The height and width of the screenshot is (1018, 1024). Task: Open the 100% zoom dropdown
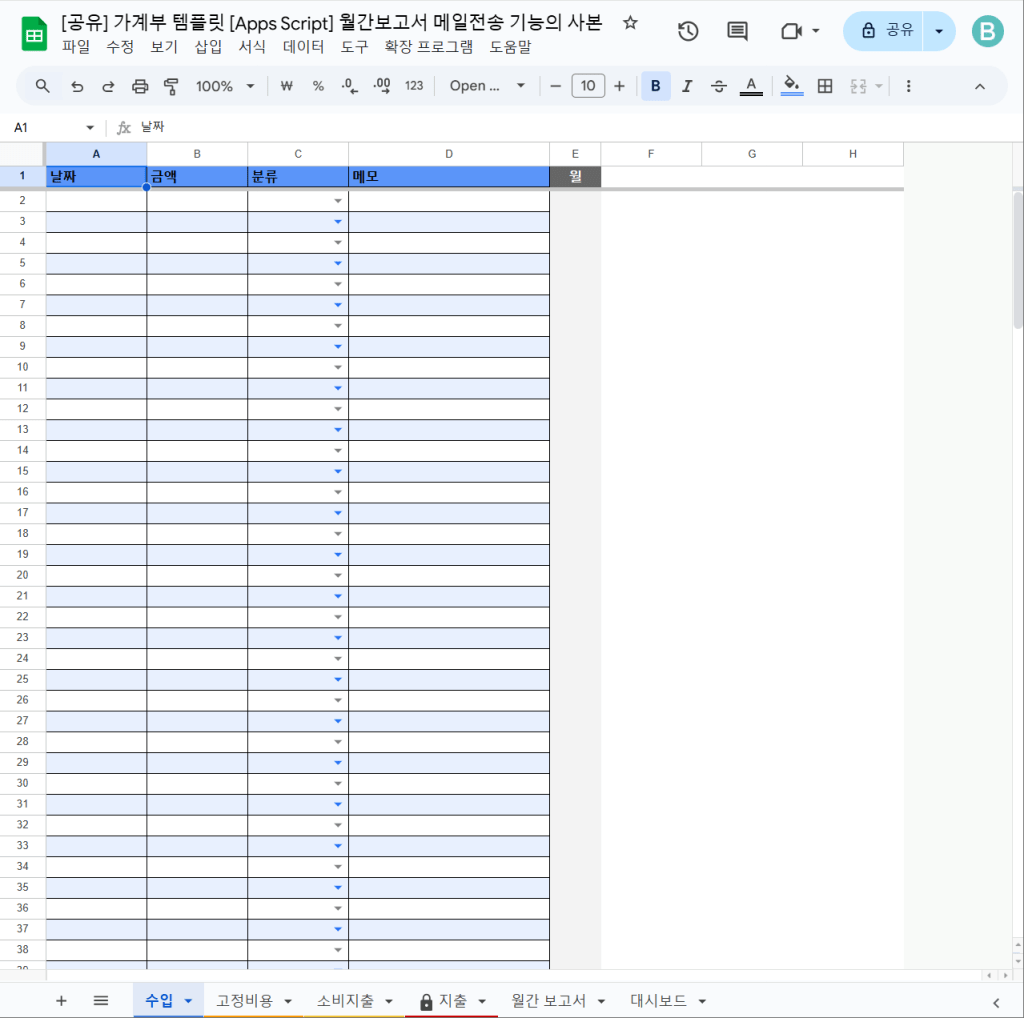225,86
